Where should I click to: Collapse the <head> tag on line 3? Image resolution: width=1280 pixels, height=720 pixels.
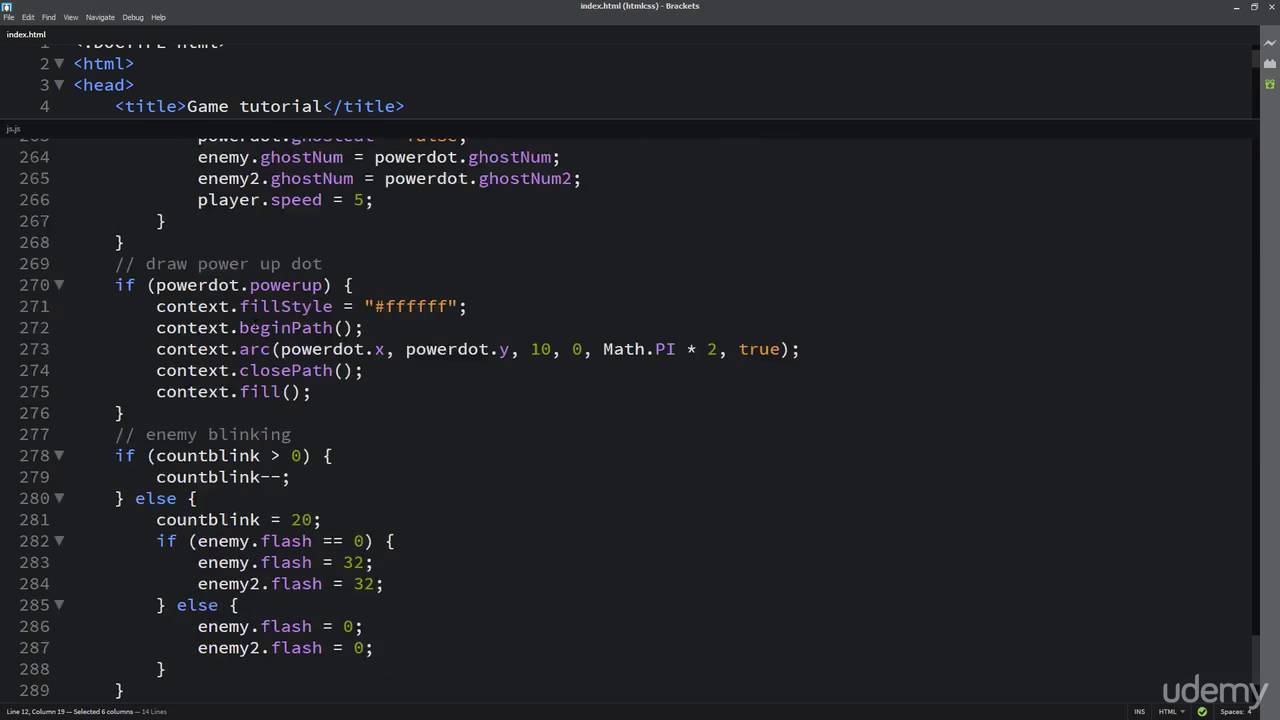[x=59, y=84]
